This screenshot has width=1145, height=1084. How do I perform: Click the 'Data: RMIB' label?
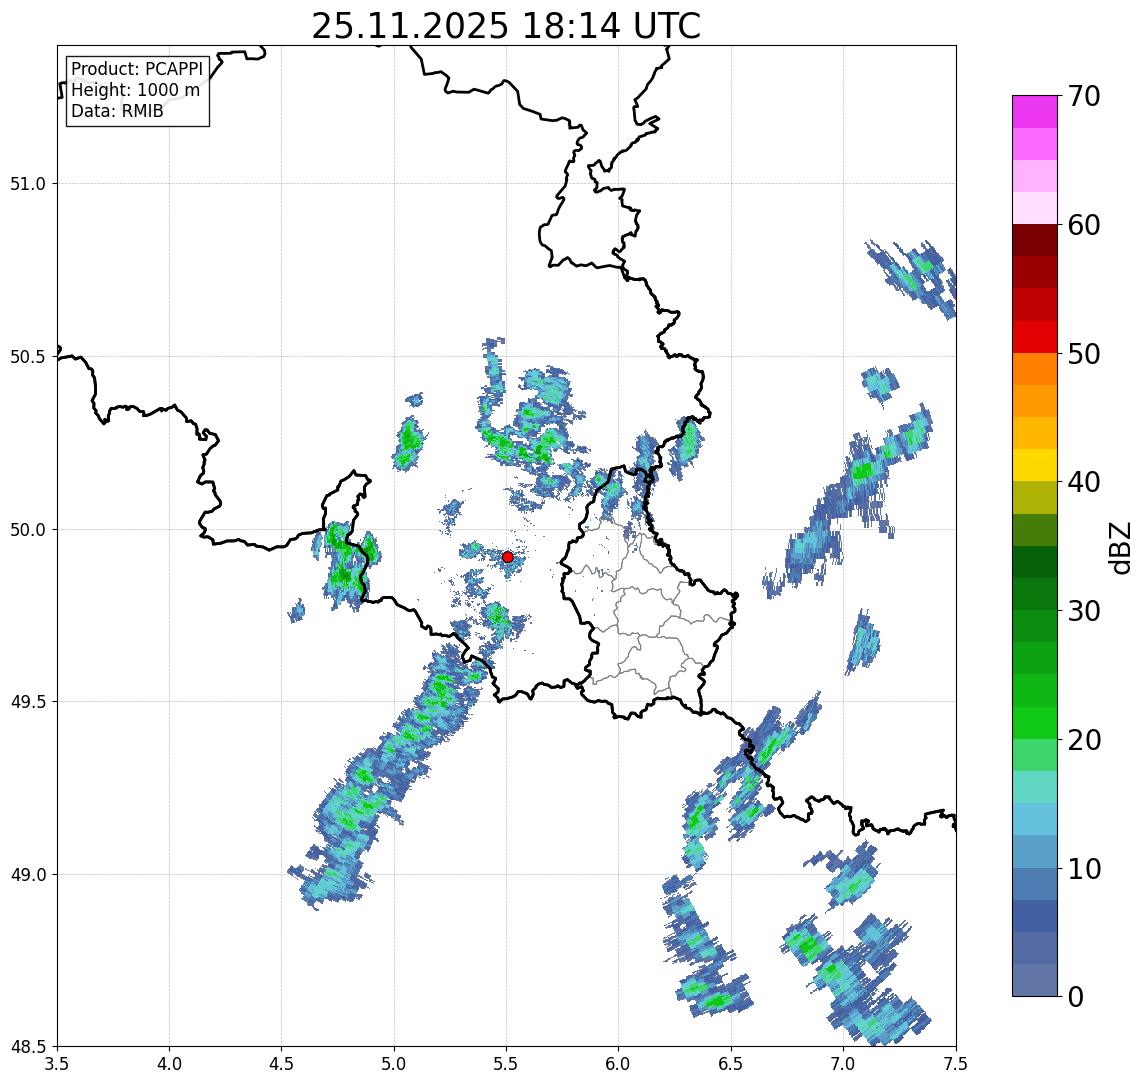point(117,111)
